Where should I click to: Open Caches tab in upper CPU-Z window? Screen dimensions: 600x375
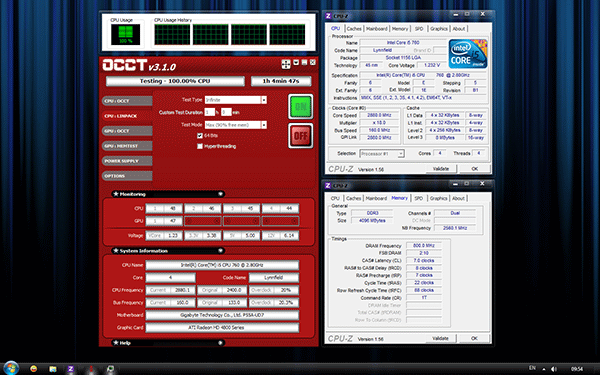coord(354,29)
